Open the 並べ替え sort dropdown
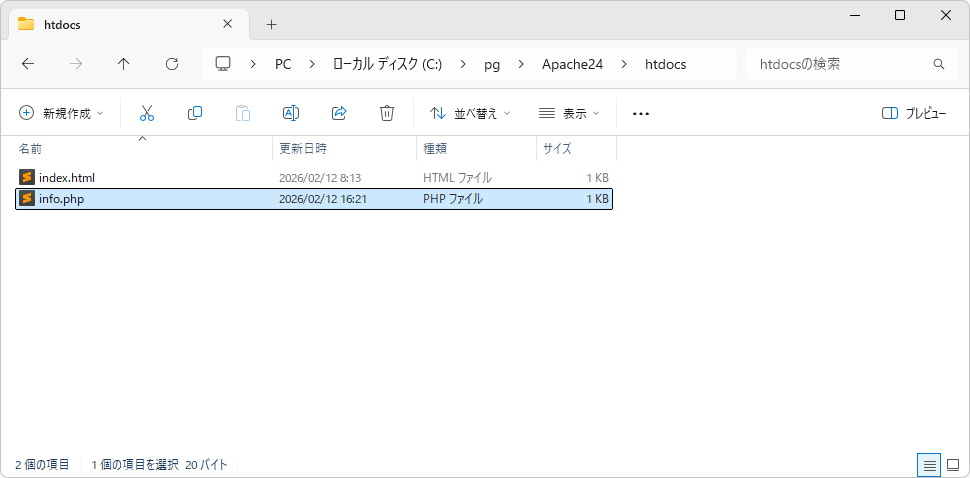970x478 pixels. [x=471, y=113]
